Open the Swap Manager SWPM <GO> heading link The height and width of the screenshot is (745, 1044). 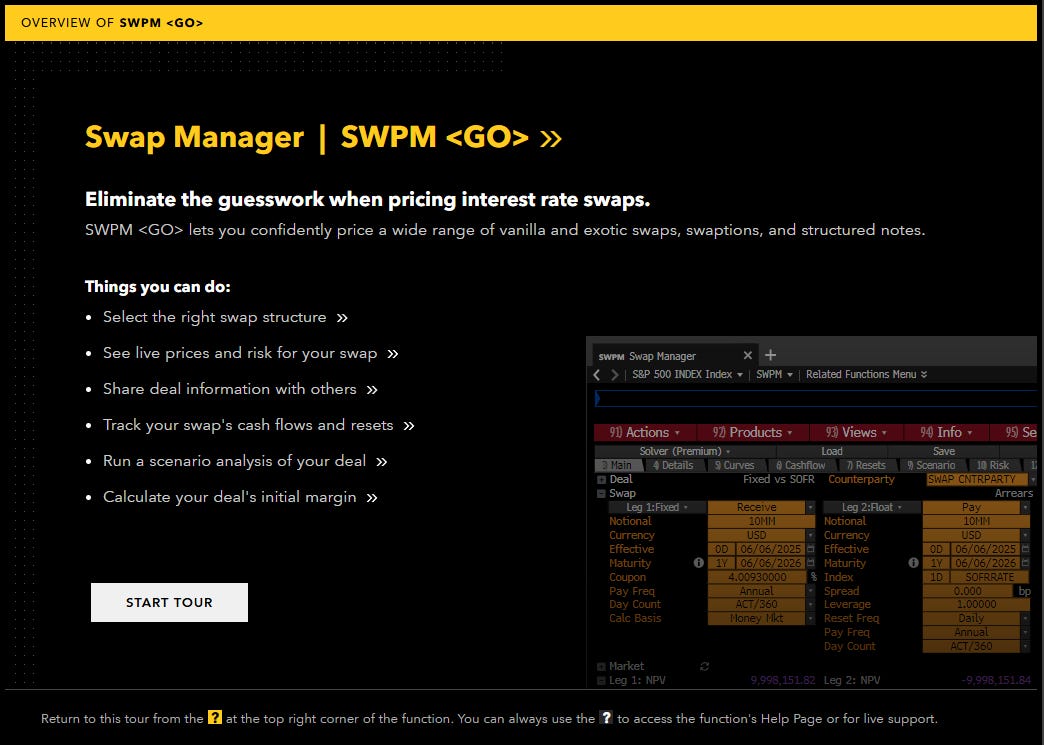[x=324, y=136]
